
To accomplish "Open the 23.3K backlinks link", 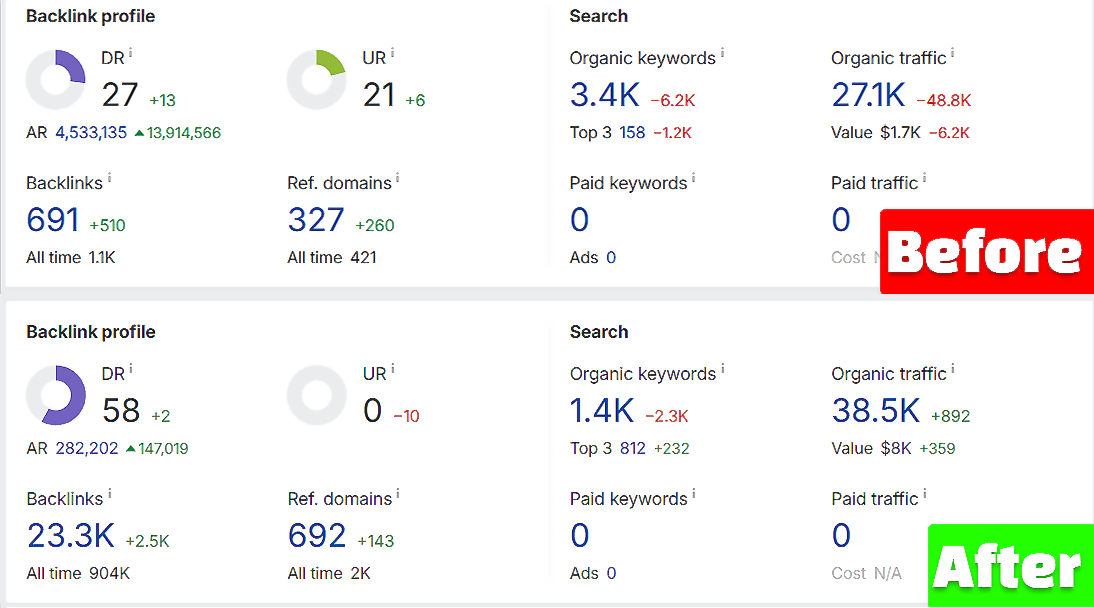I will pyautogui.click(x=70, y=536).
